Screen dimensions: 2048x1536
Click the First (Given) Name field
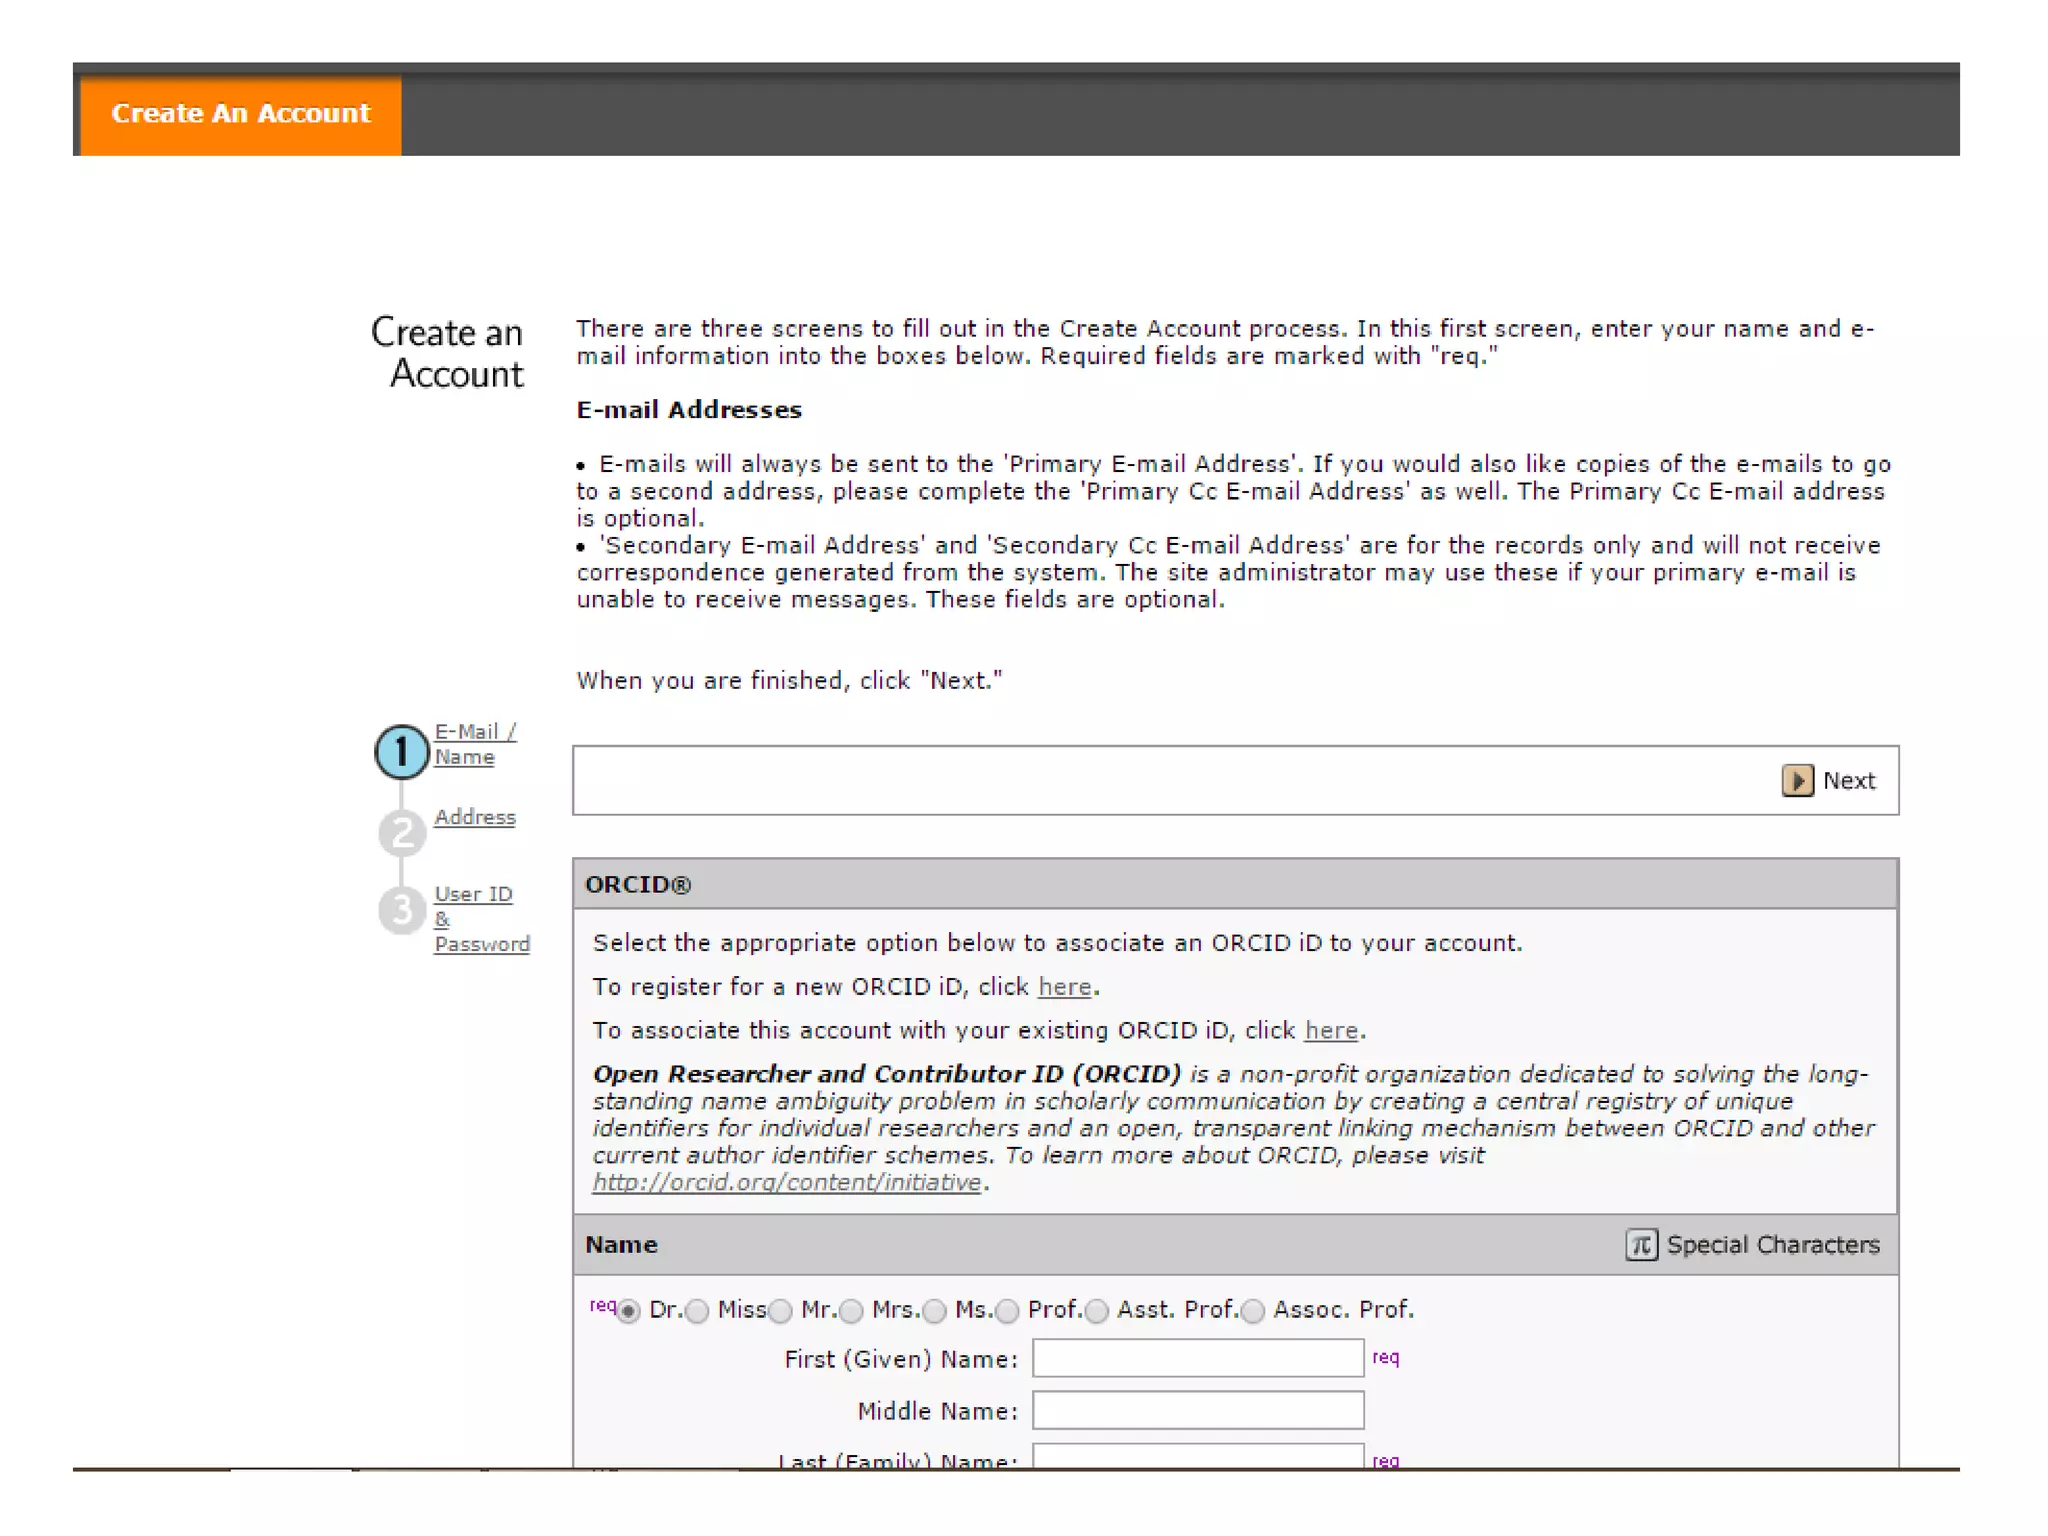tap(1197, 1358)
